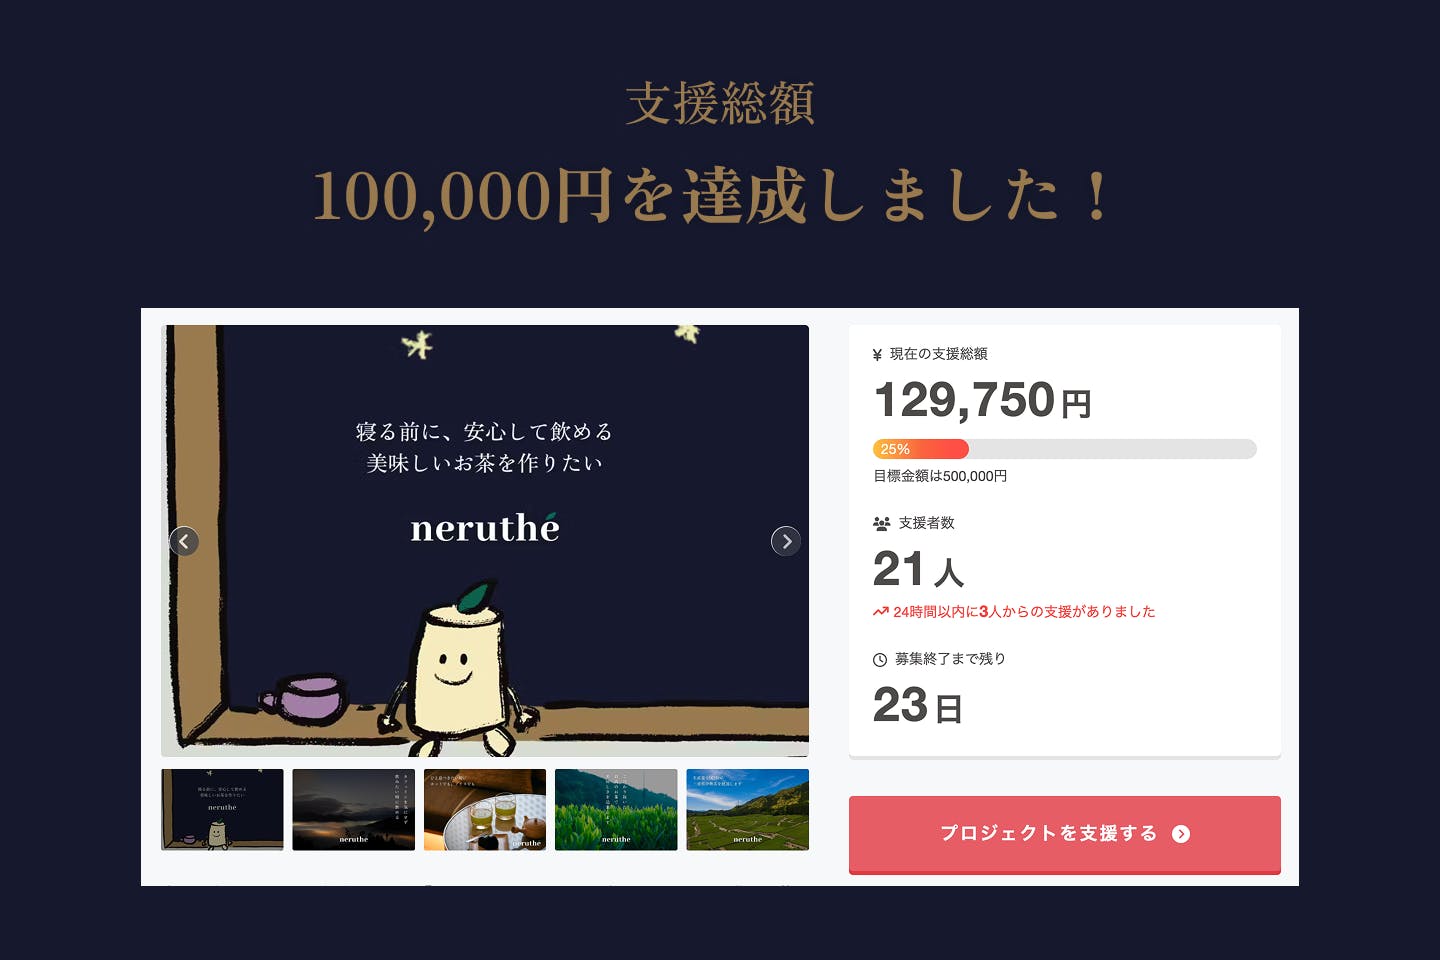1440x960 pixels.
Task: Click the 25% funding progress bar
Action: (x=1065, y=449)
